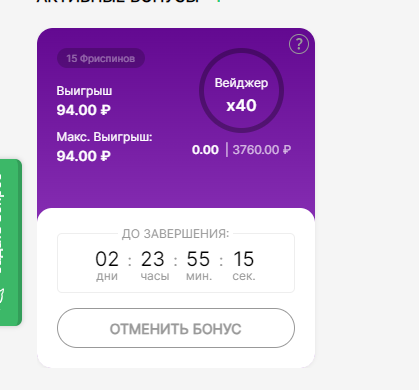
Task: Click the 02 дни countdown cell
Action: click(107, 265)
